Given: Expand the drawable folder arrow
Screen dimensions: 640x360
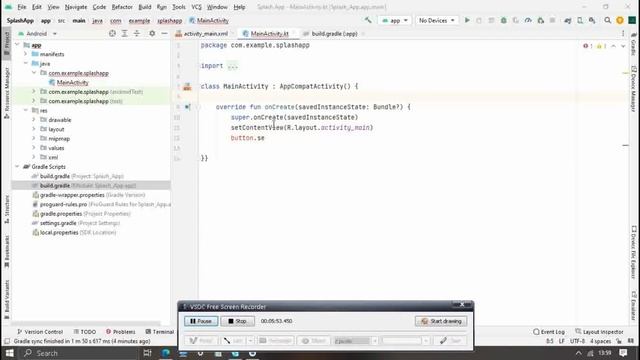Looking at the screenshot, I should 34,120.
